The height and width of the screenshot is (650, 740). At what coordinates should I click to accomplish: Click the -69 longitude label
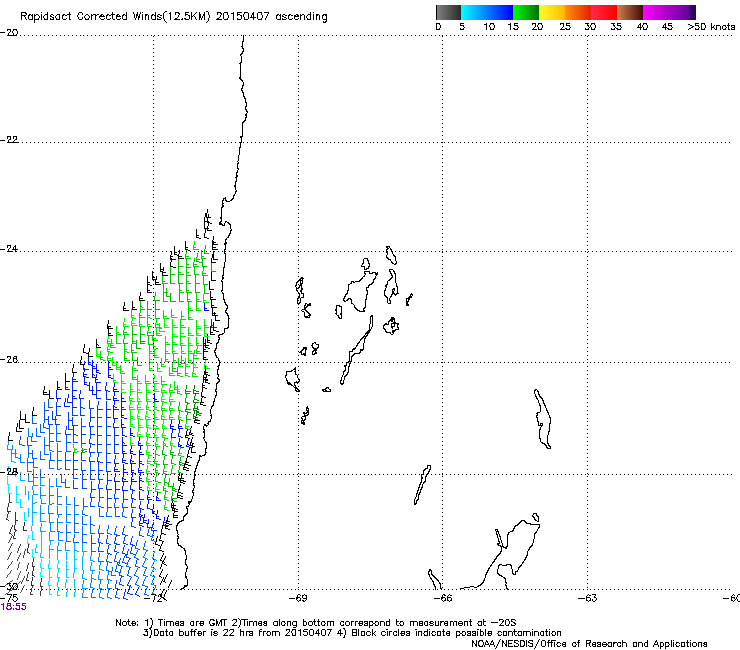(x=298, y=598)
